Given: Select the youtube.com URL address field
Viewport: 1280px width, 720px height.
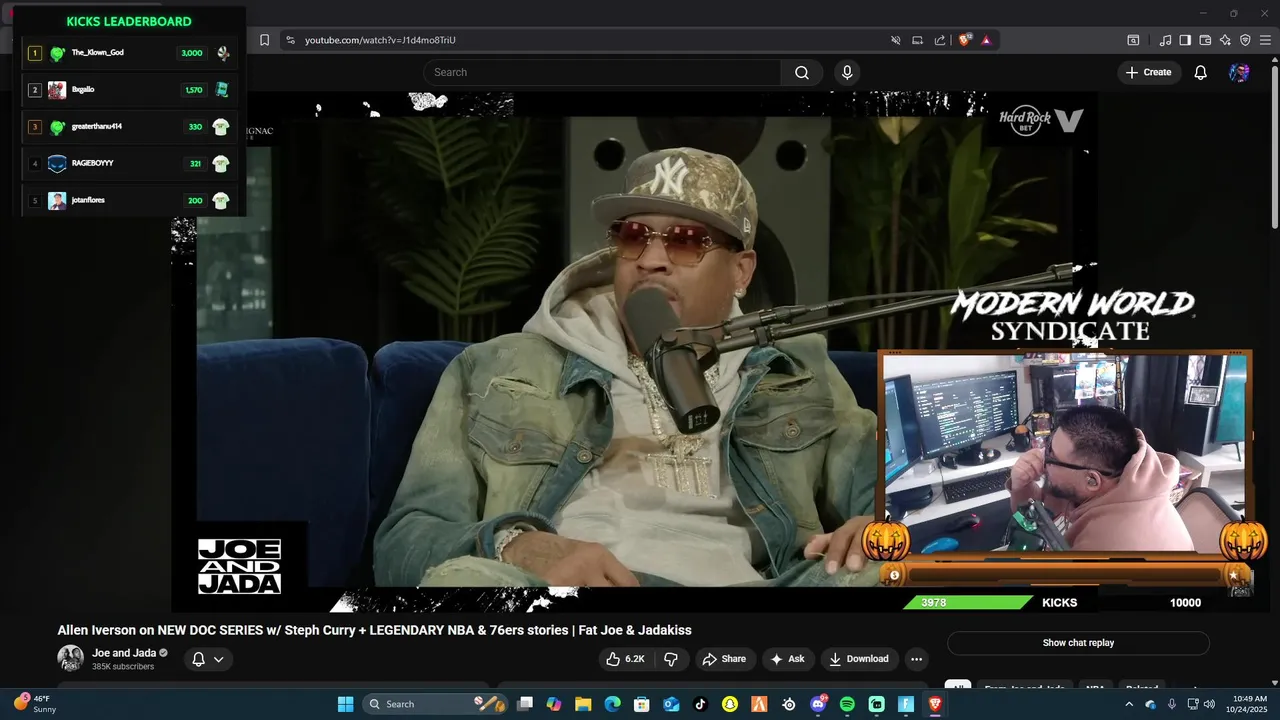Looking at the screenshot, I should [380, 40].
